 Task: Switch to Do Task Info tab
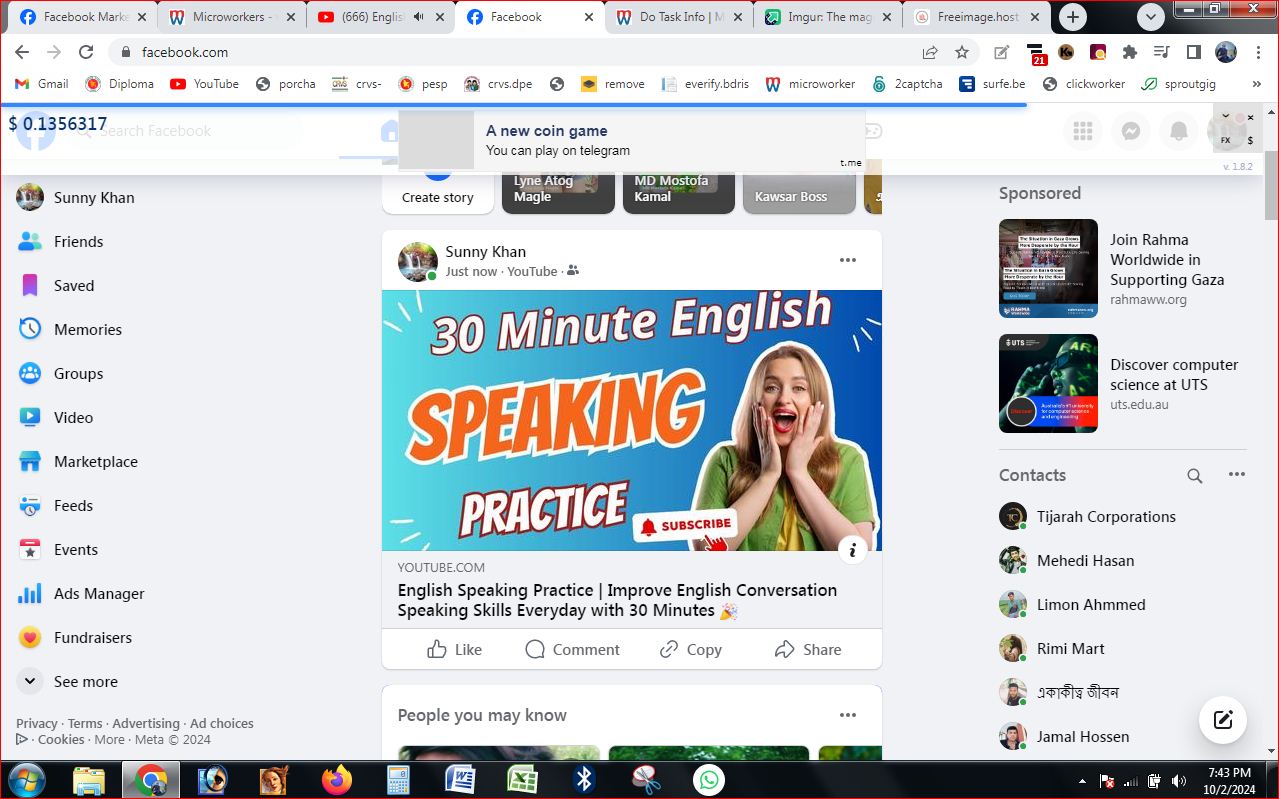pyautogui.click(x=679, y=17)
